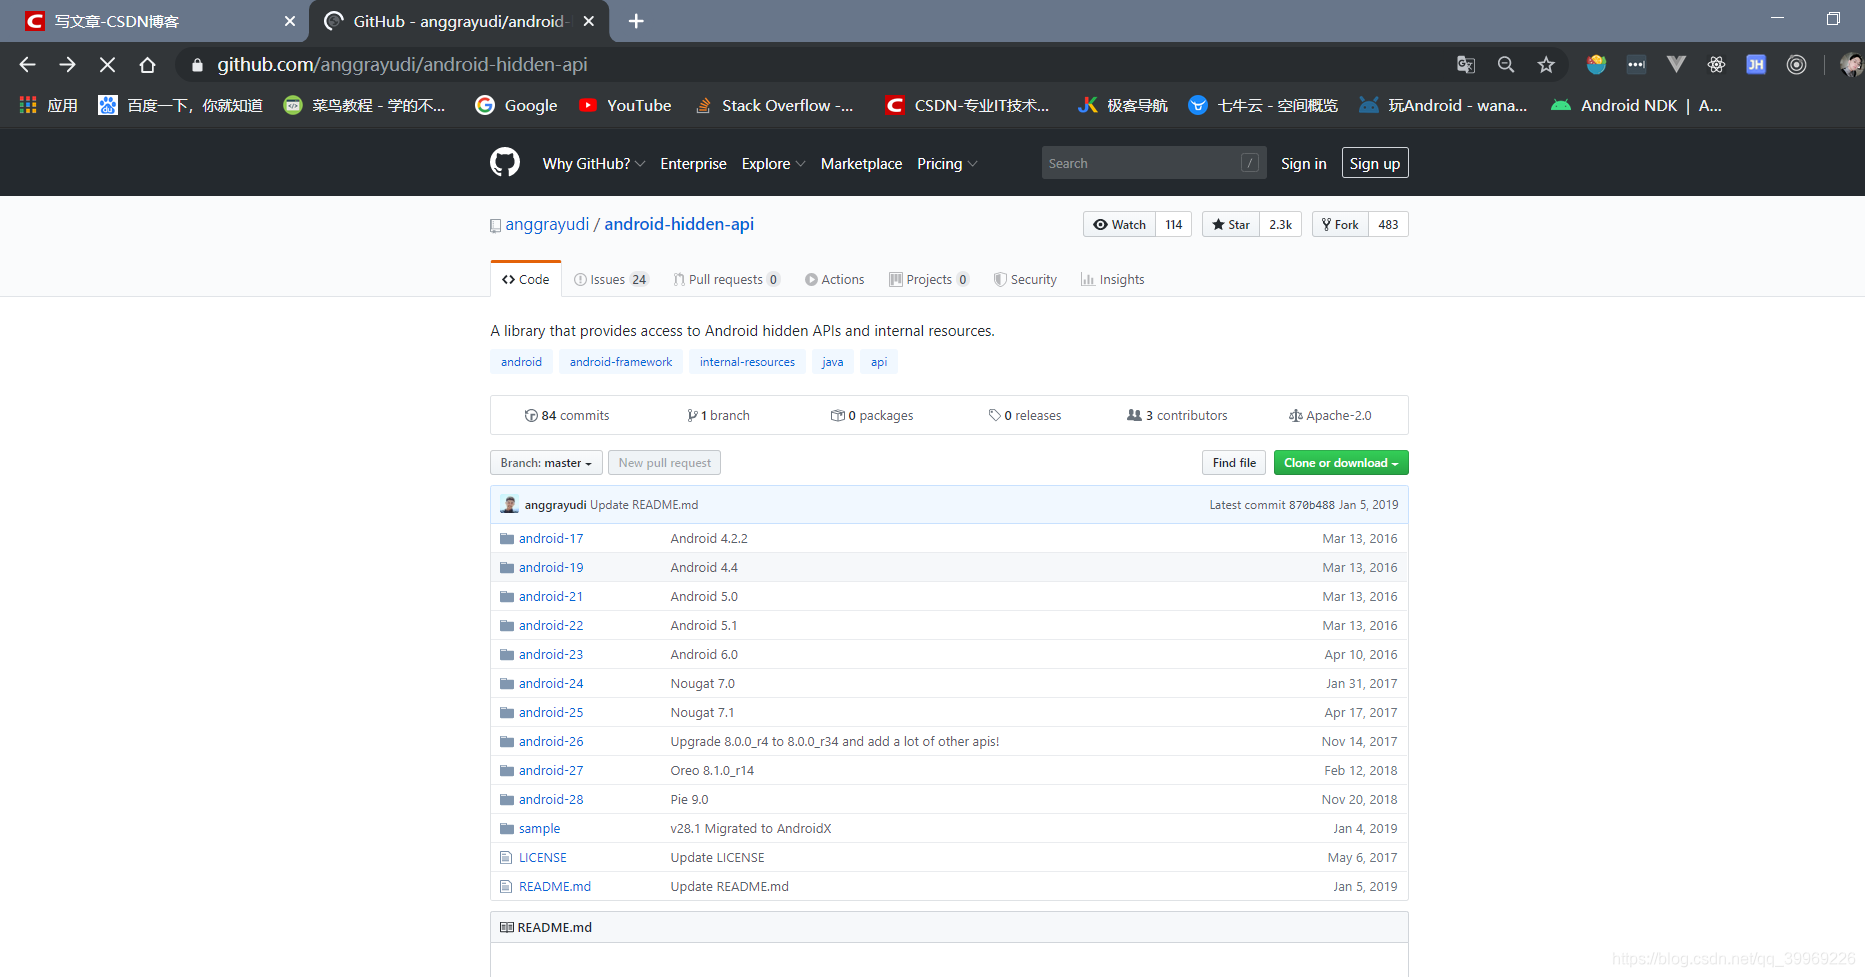Open the android-28 folder
The height and width of the screenshot is (977, 1865).
coord(551,799)
